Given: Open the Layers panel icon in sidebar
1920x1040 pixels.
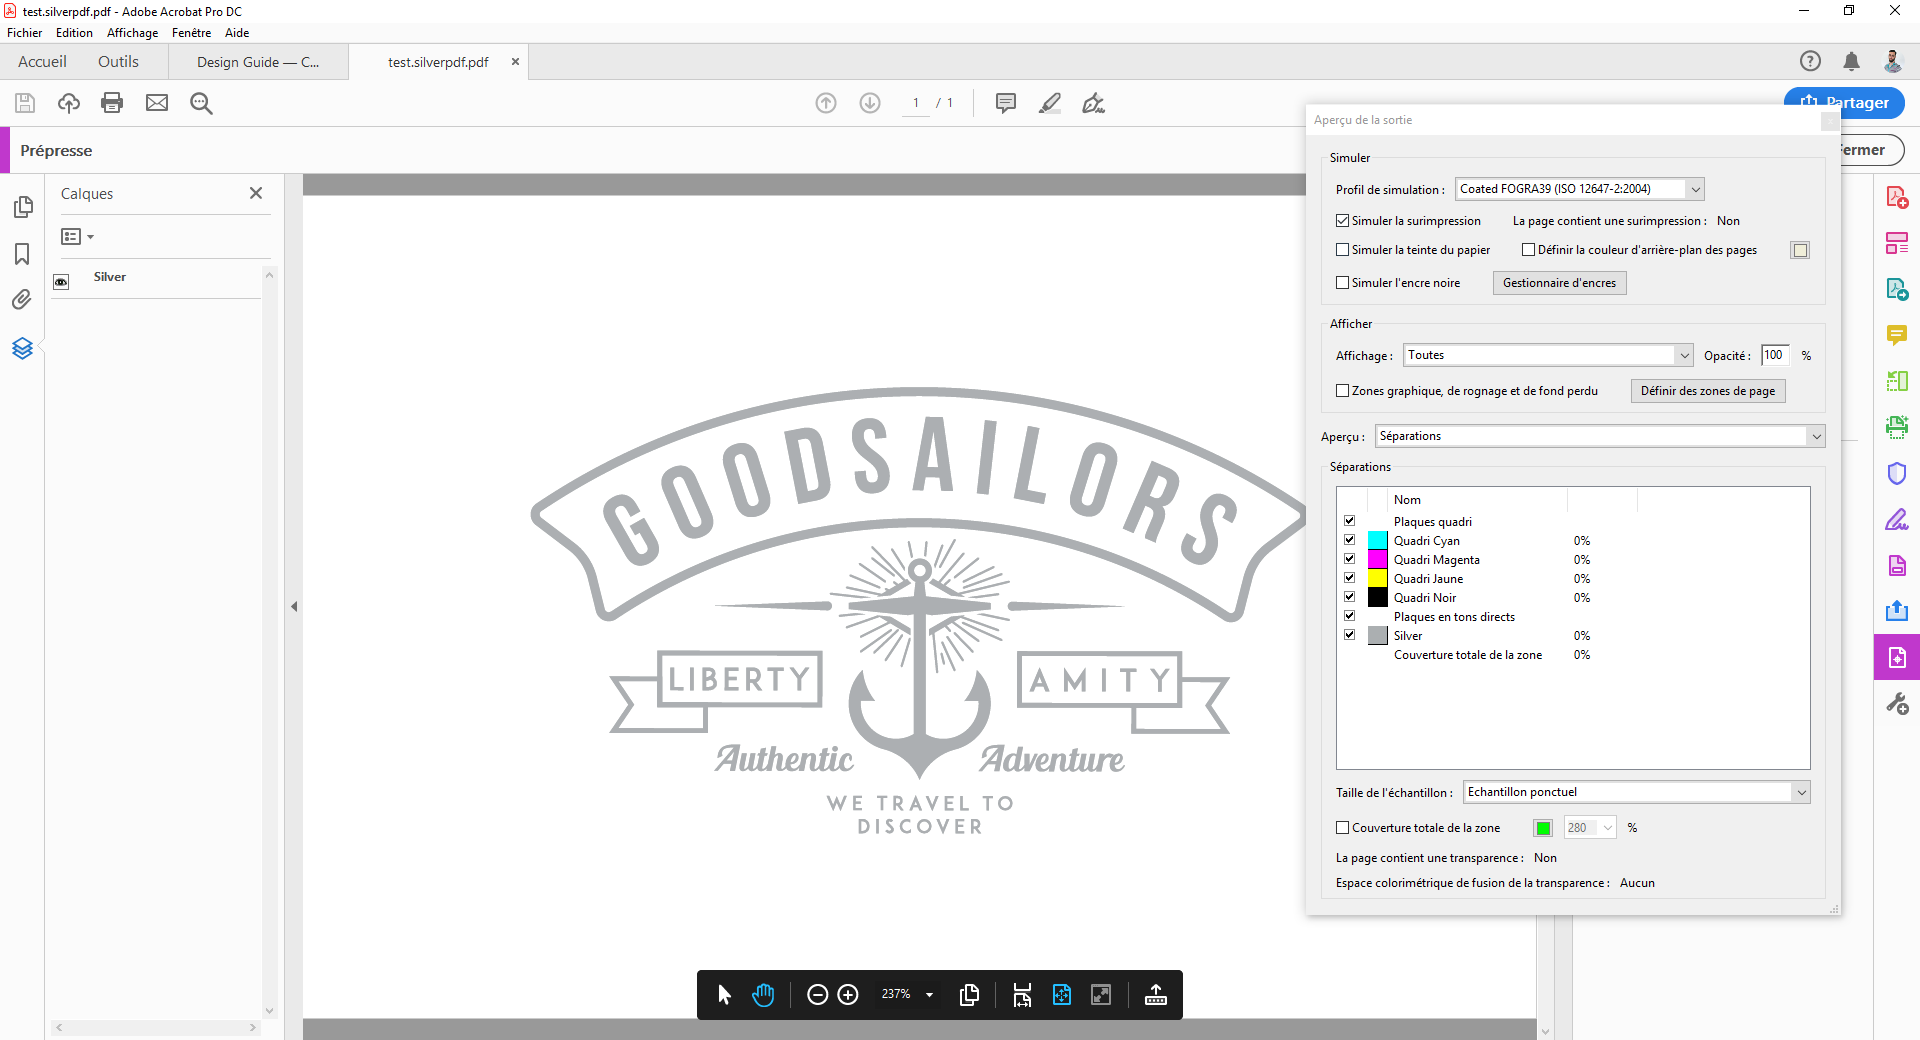Looking at the screenshot, I should click(22, 348).
